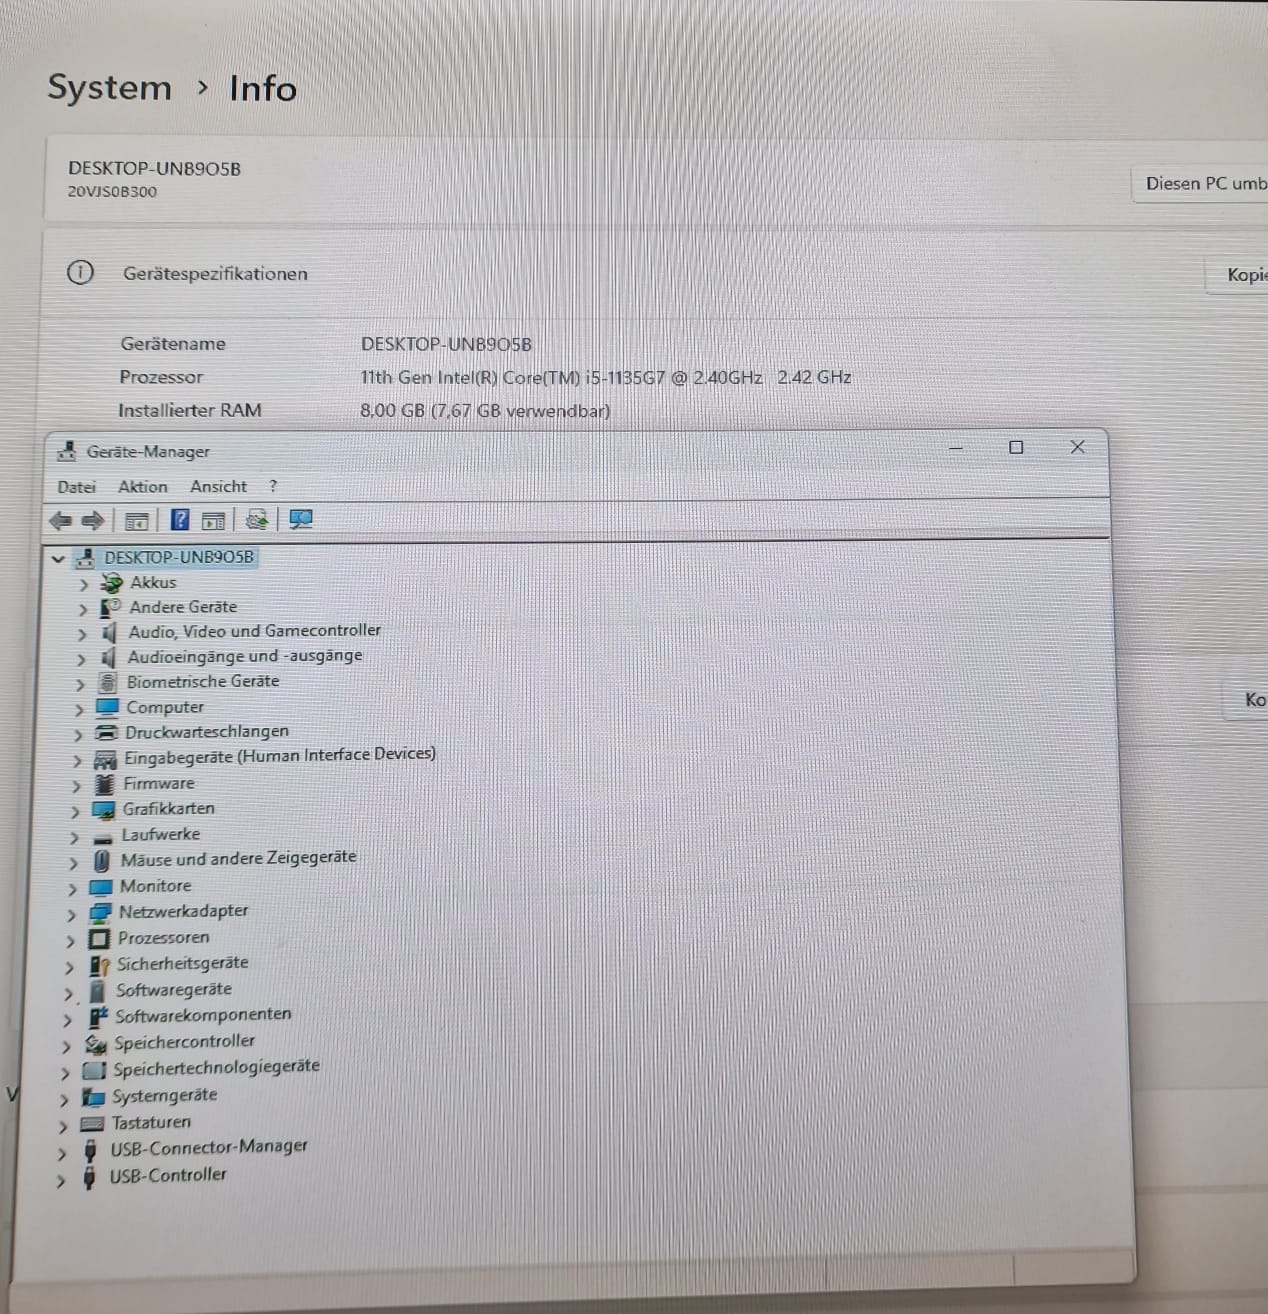Click the Eingabegeräte HID icon

[x=105, y=760]
